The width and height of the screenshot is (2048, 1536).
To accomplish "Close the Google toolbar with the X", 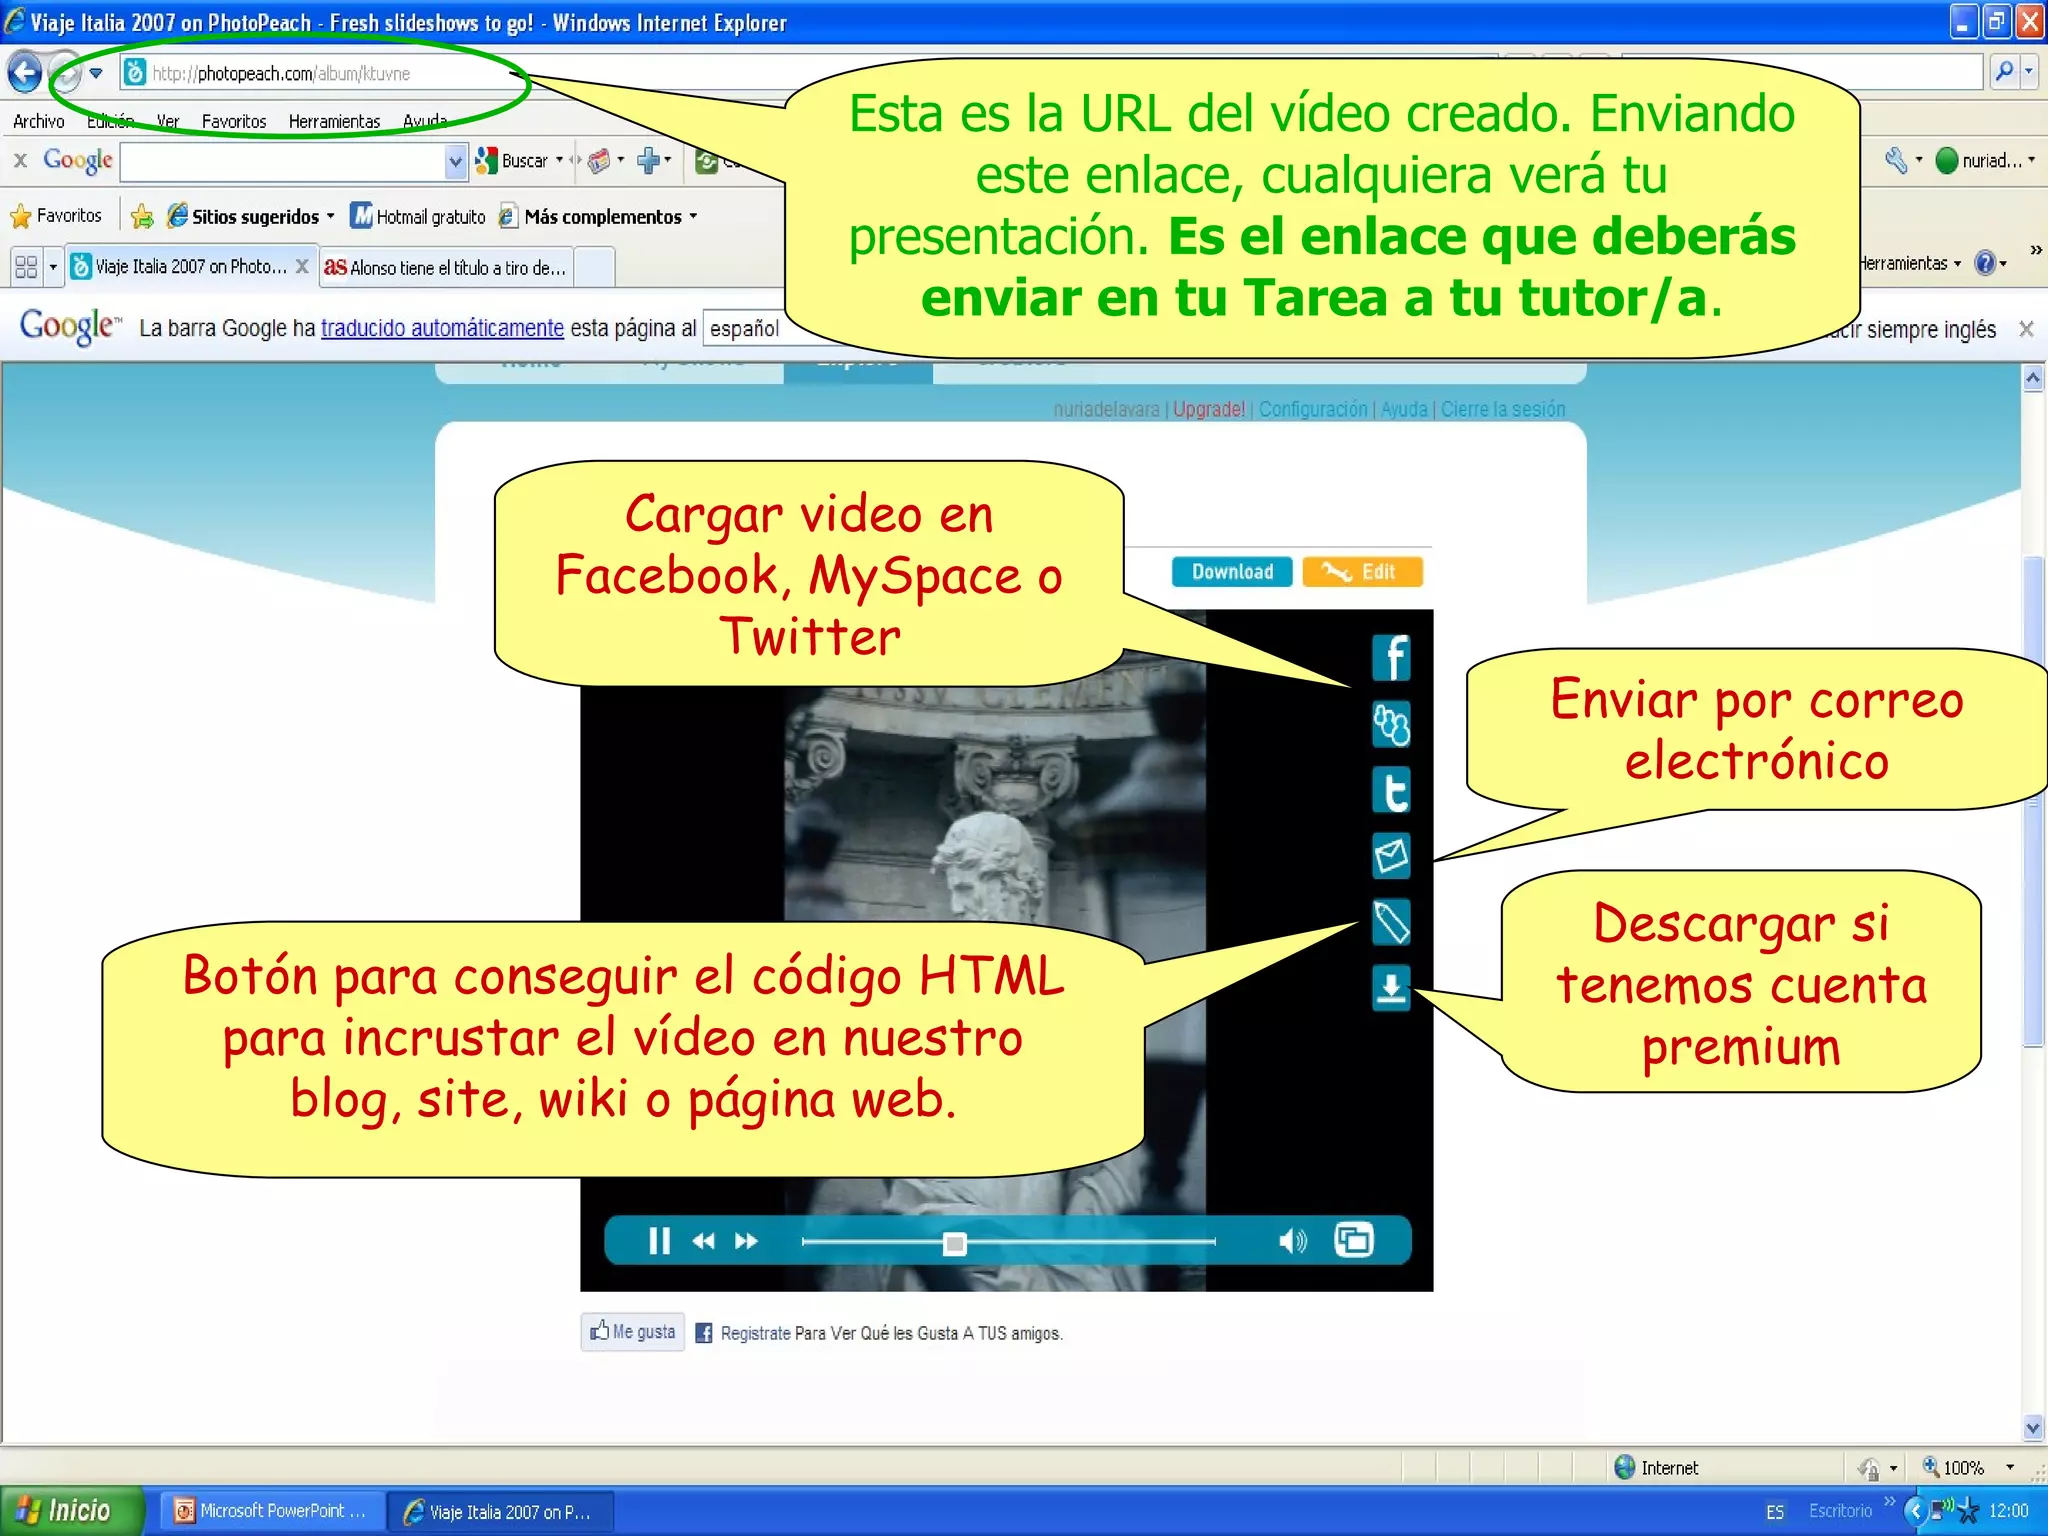I will pos(20,160).
